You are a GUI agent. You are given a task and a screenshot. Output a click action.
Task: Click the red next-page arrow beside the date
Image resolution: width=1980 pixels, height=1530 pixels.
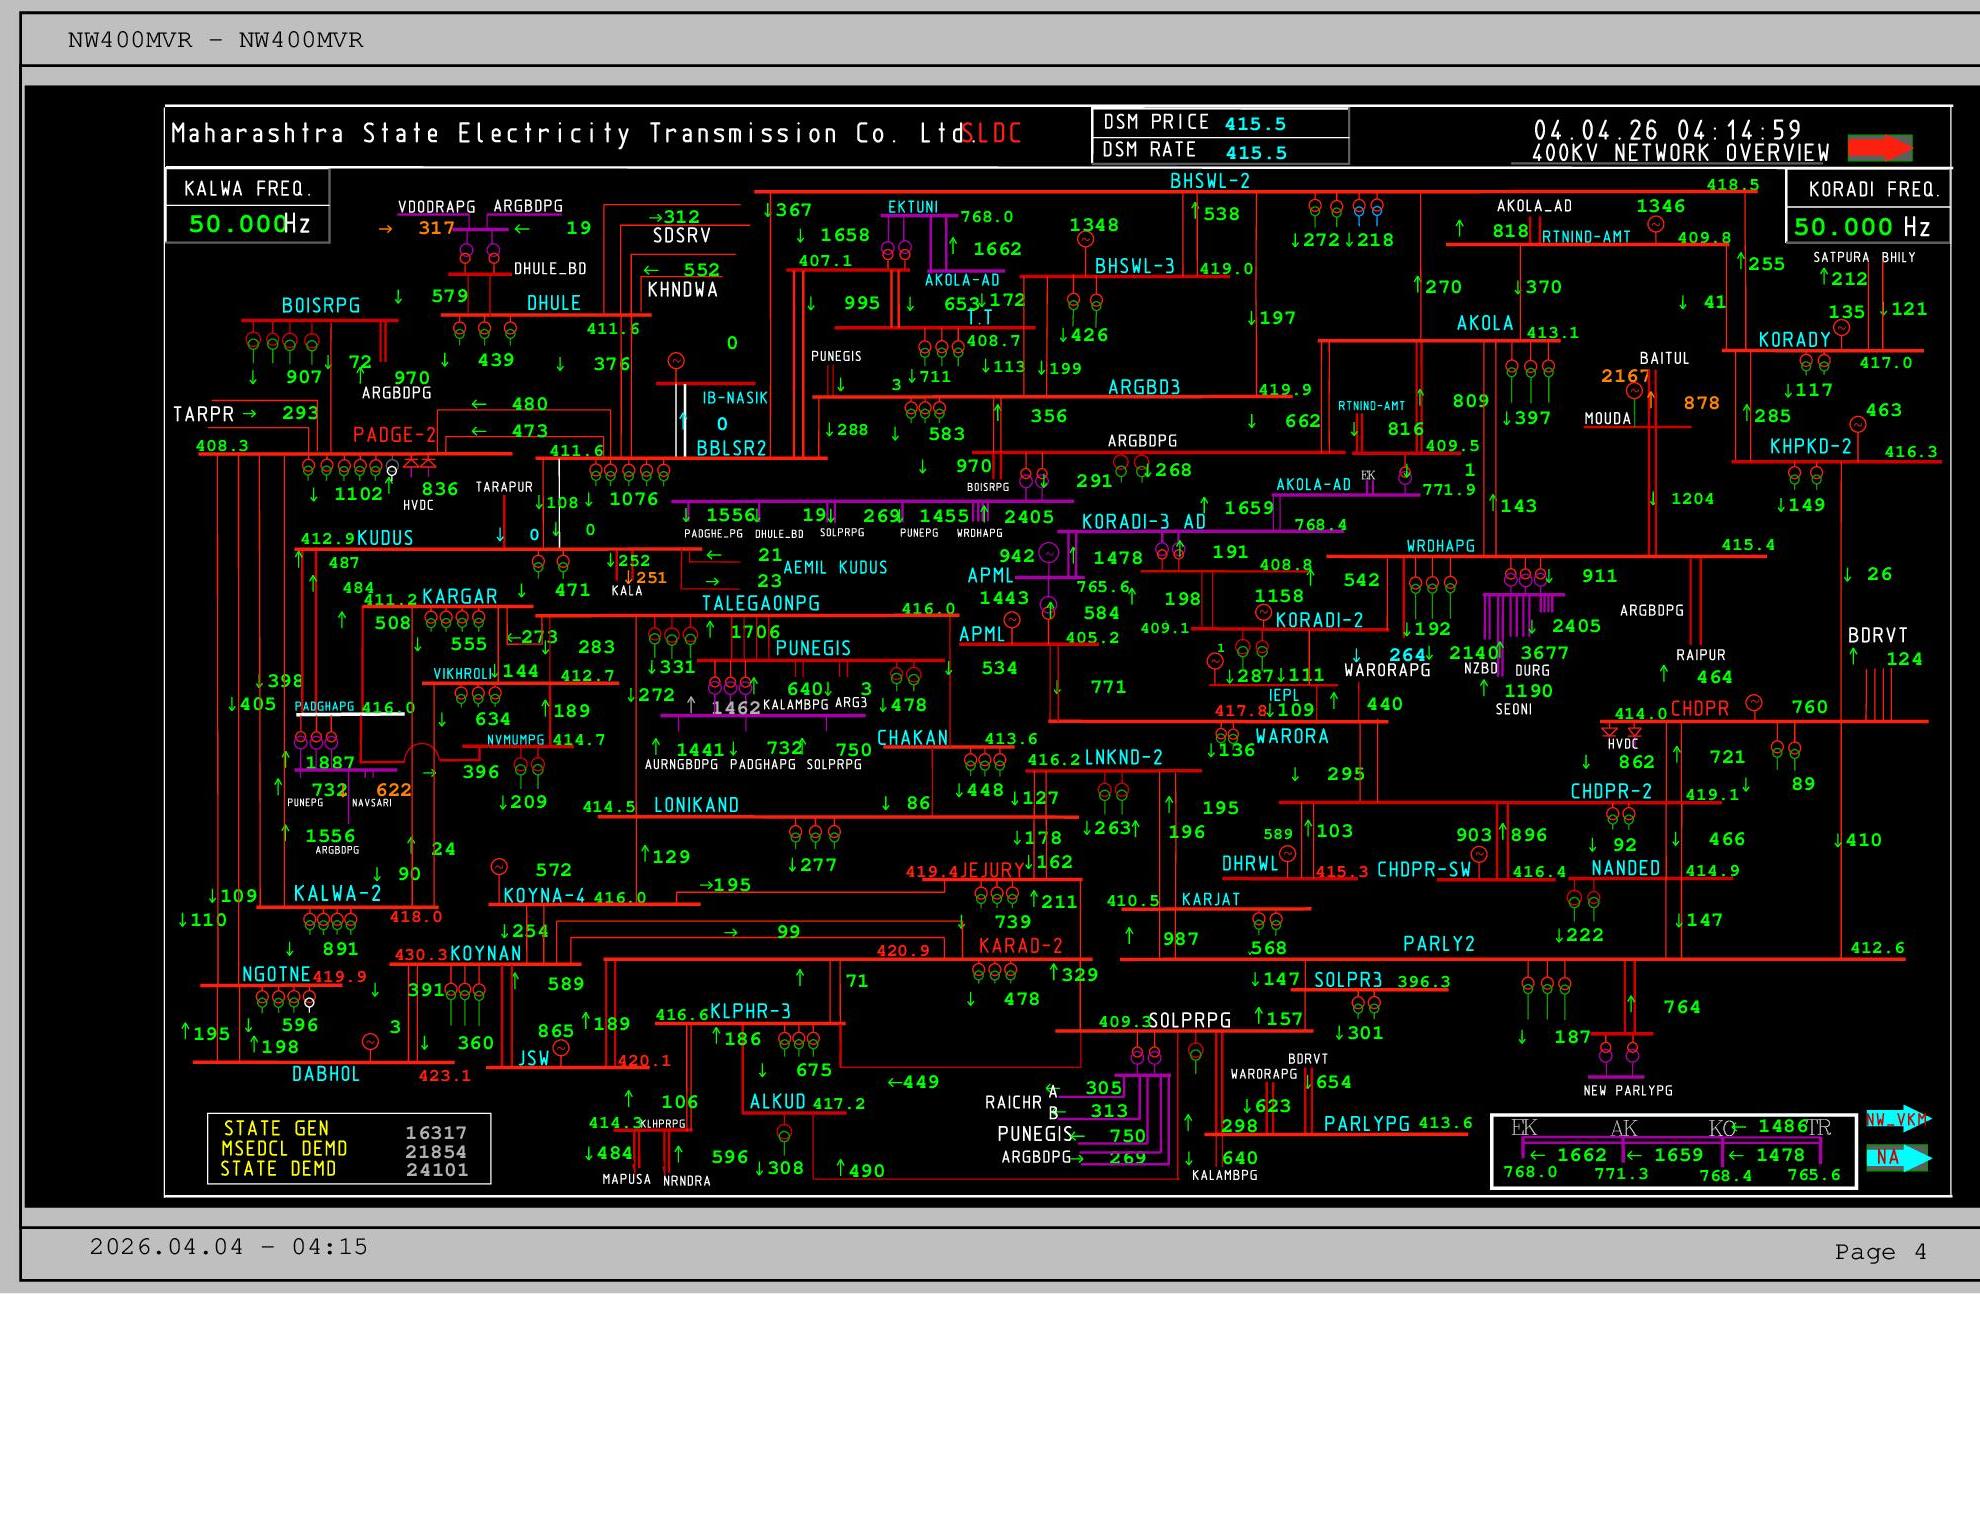1879,147
